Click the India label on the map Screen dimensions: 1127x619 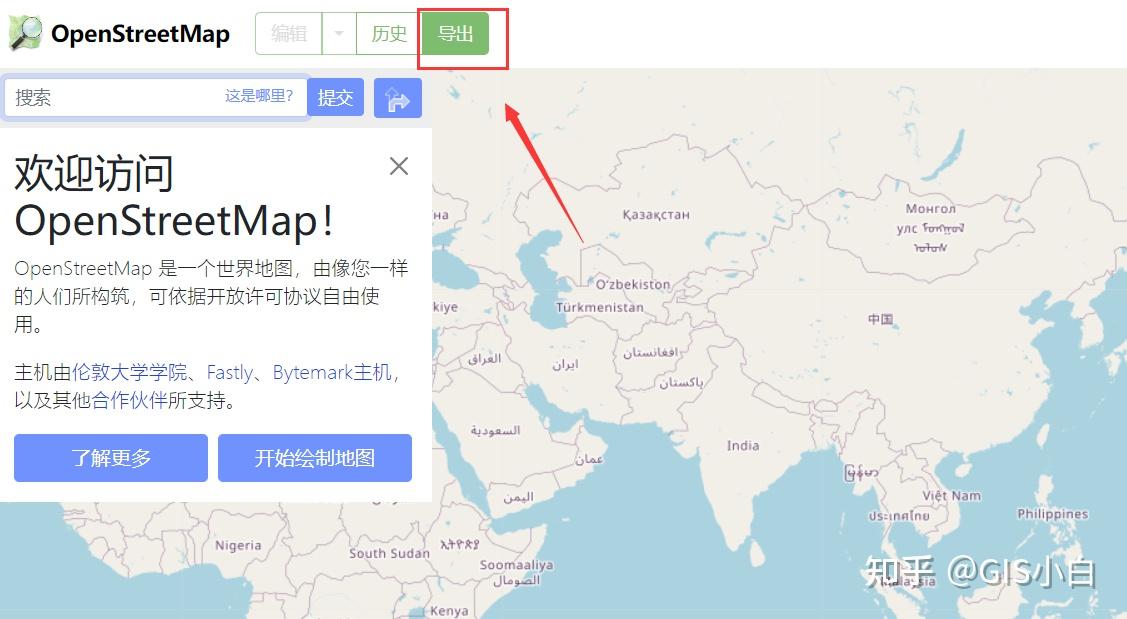742,446
